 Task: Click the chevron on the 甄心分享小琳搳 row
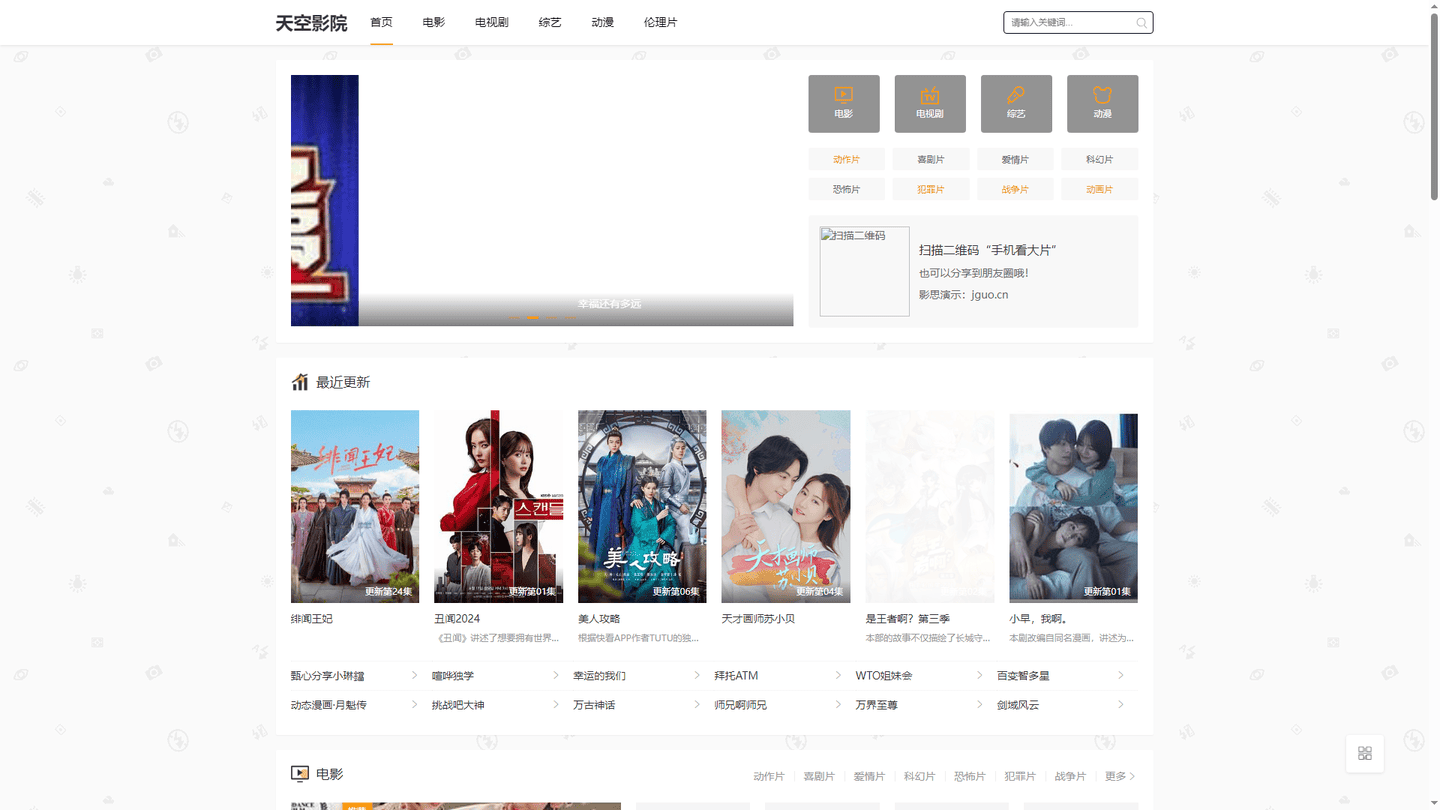(414, 675)
